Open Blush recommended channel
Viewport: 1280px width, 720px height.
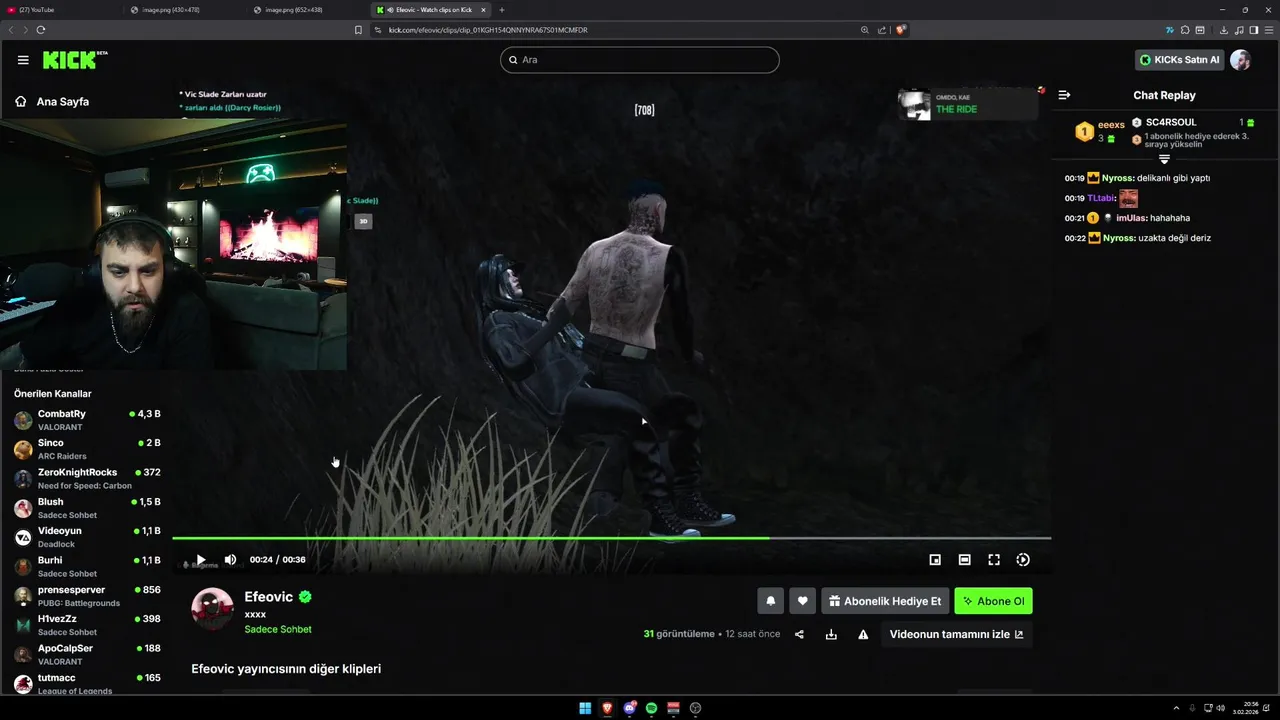pyautogui.click(x=87, y=508)
